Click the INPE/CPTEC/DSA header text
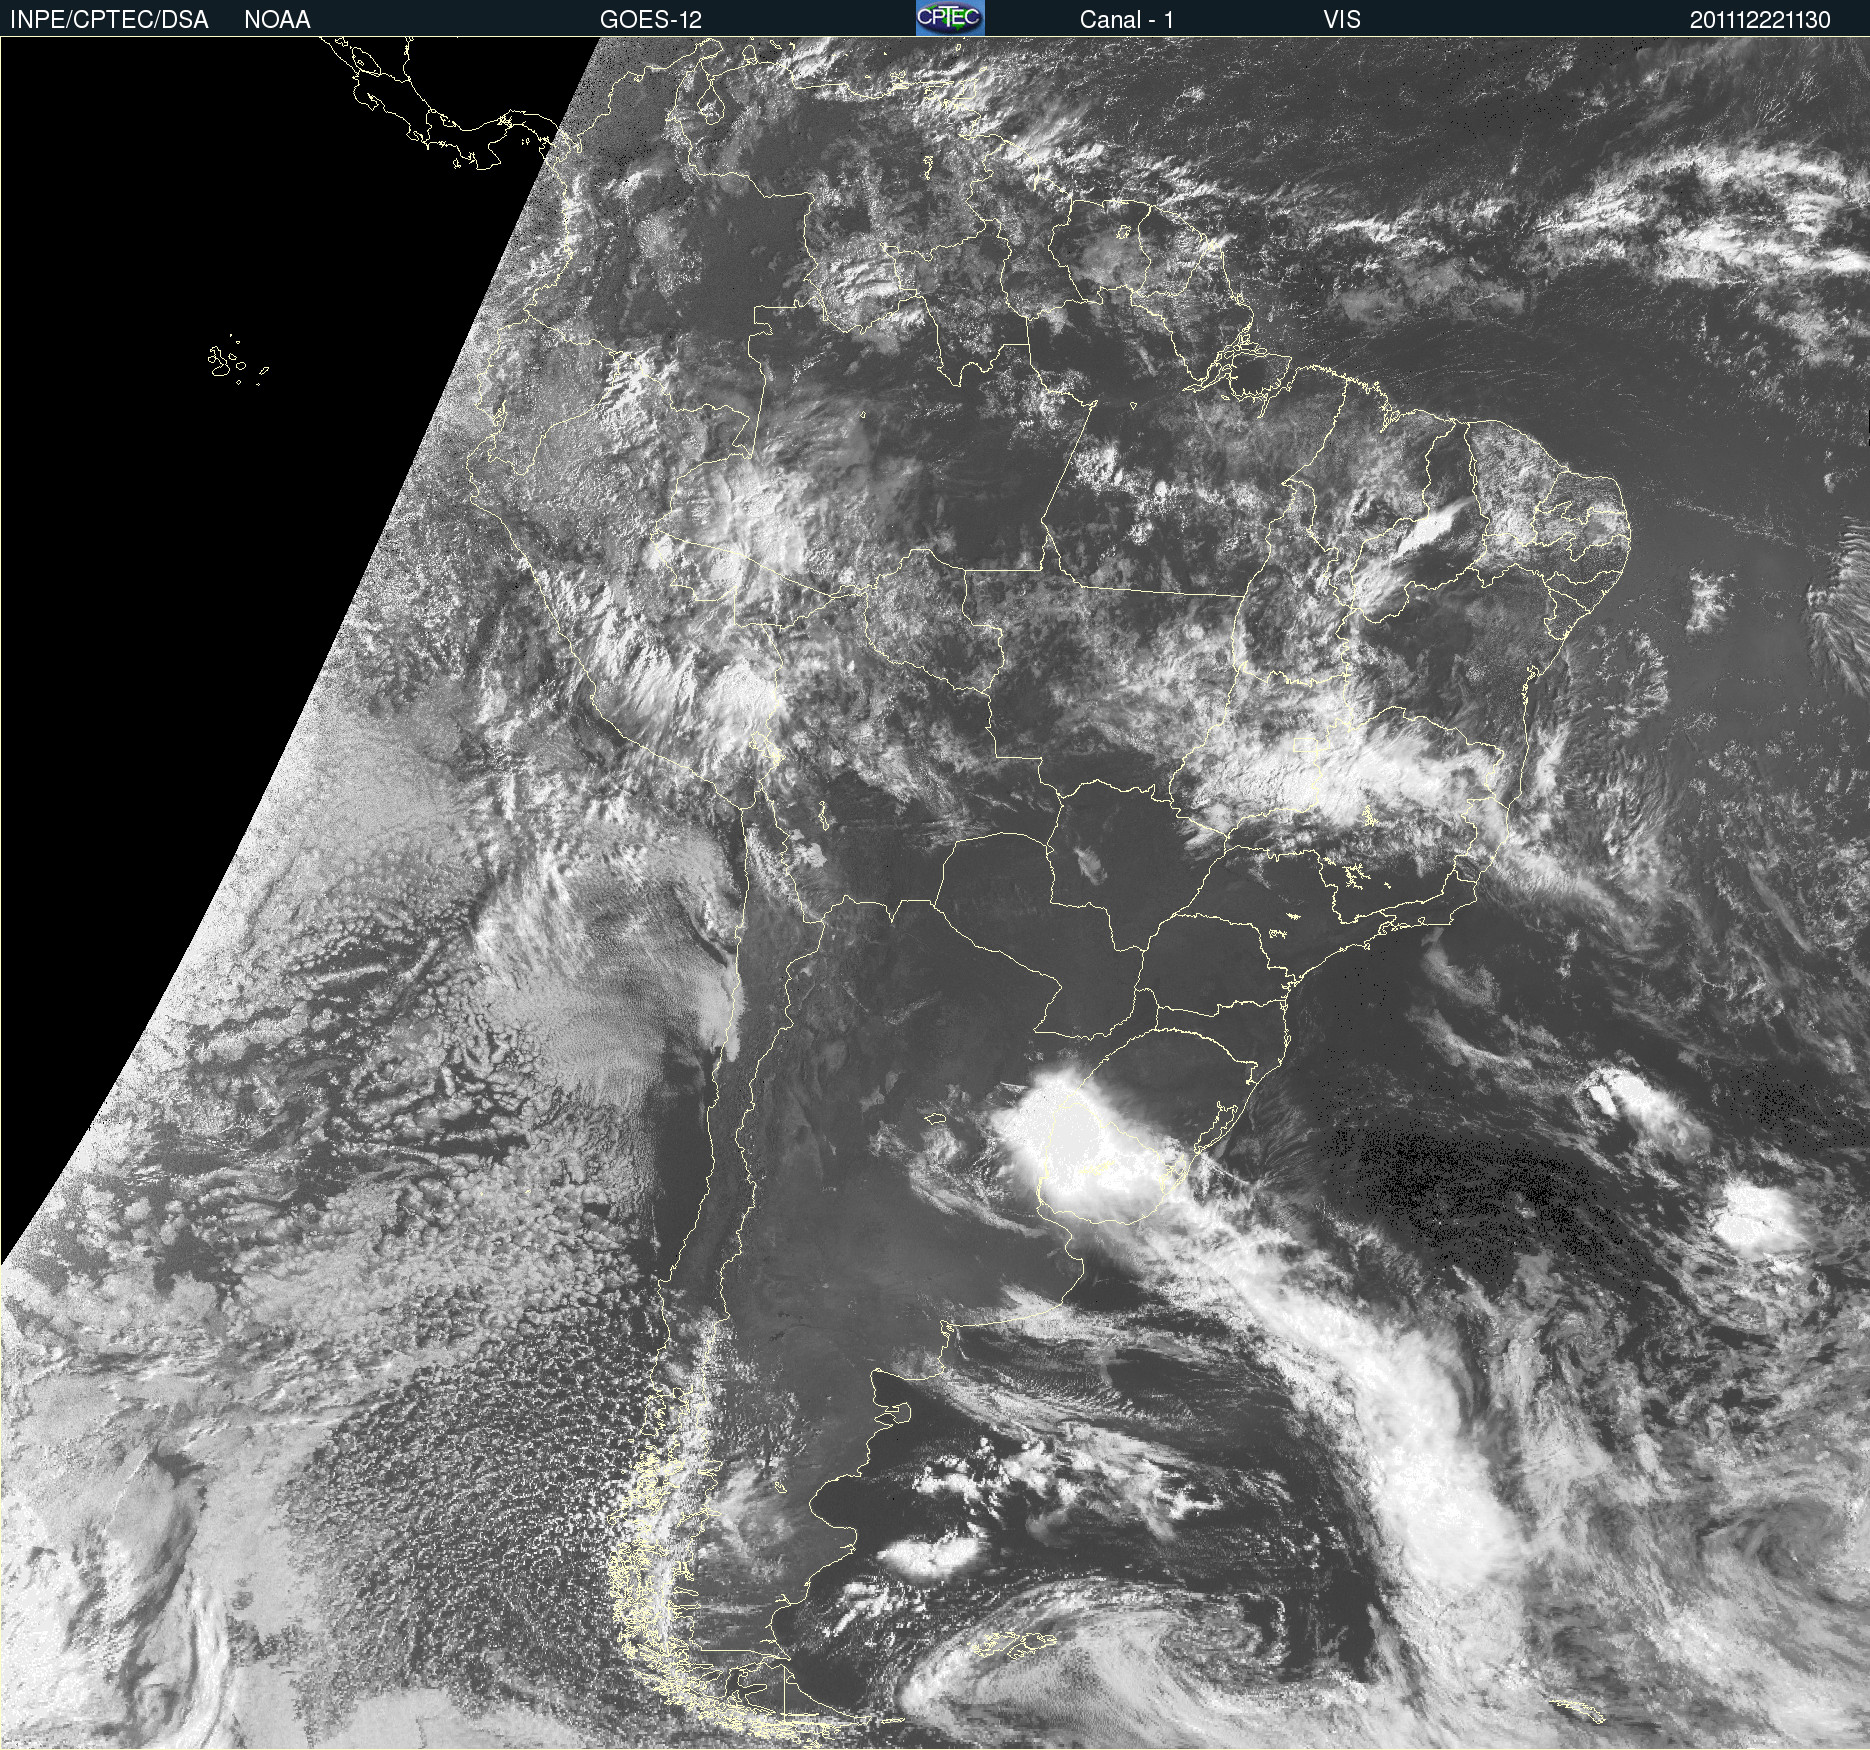1870x1750 pixels. coord(109,19)
